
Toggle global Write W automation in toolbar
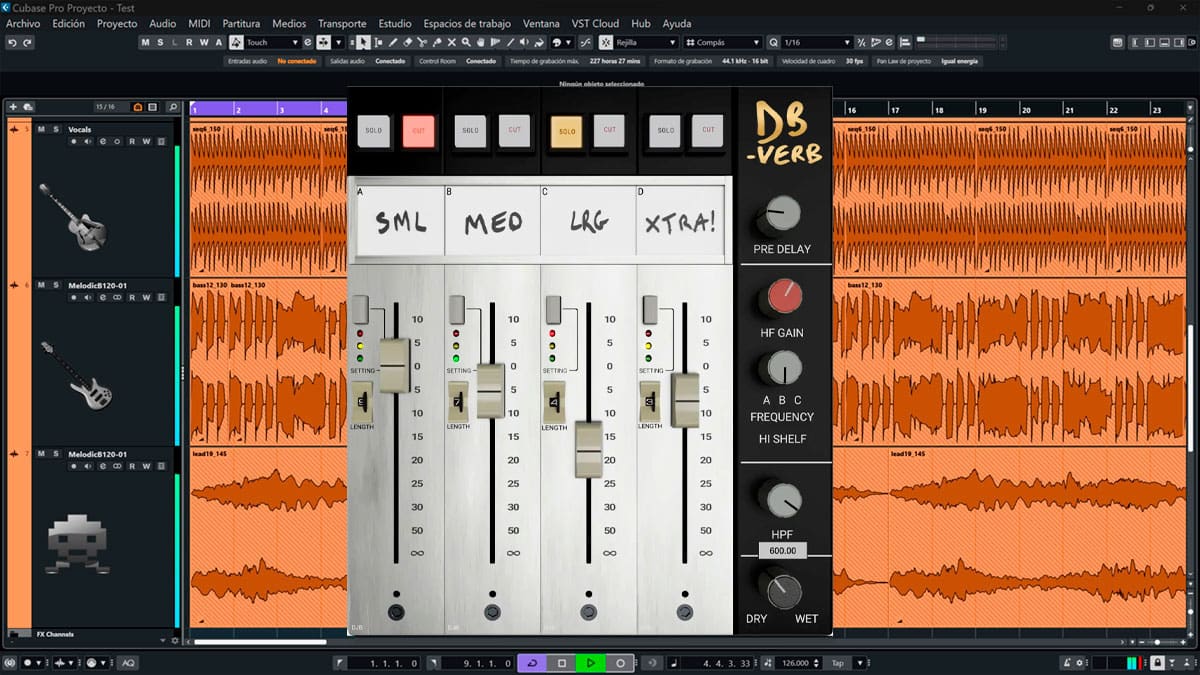coord(204,43)
